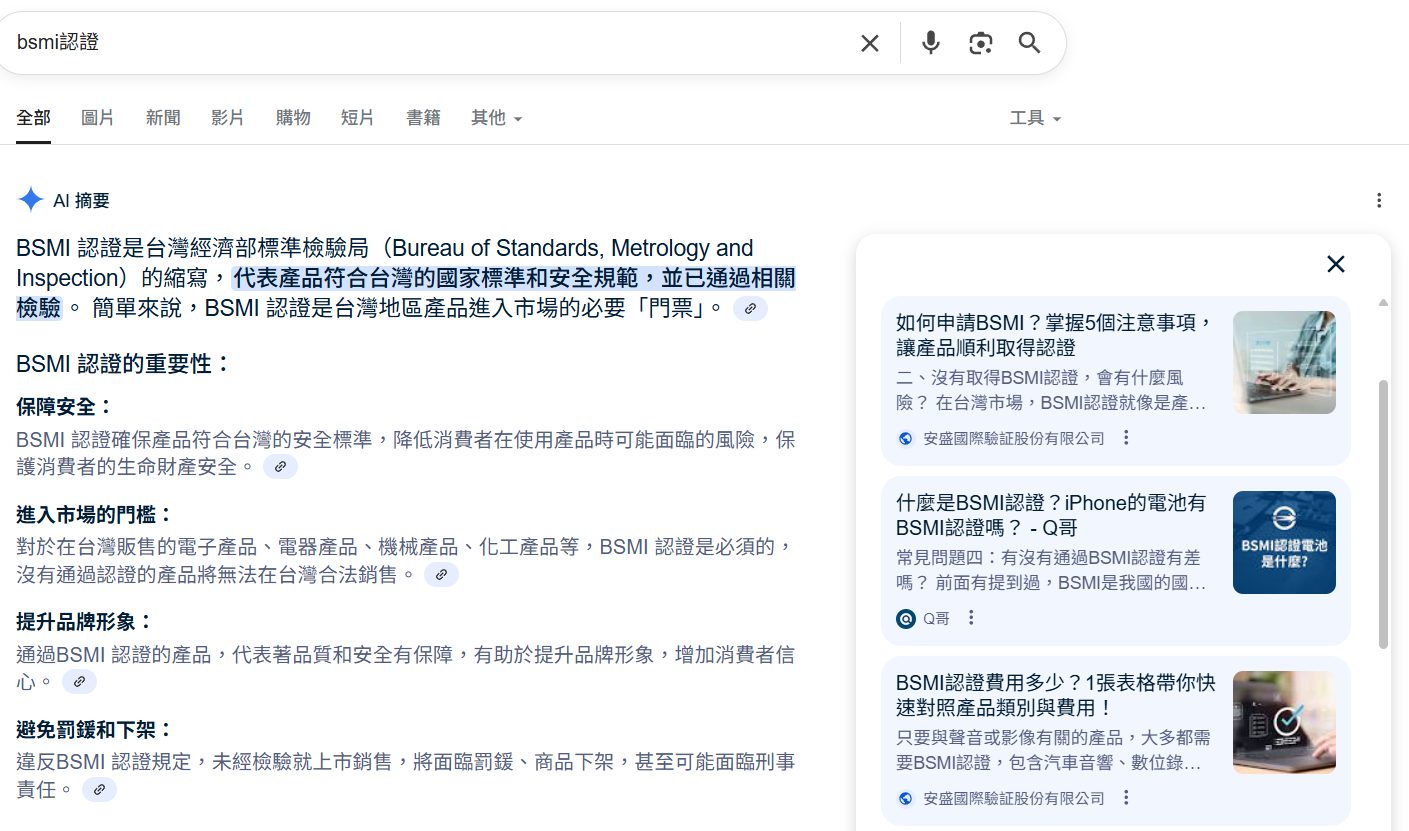Open three-dot menu on 如何申請BSMI card
Screen dimensions: 1409x831
[x=1127, y=438]
